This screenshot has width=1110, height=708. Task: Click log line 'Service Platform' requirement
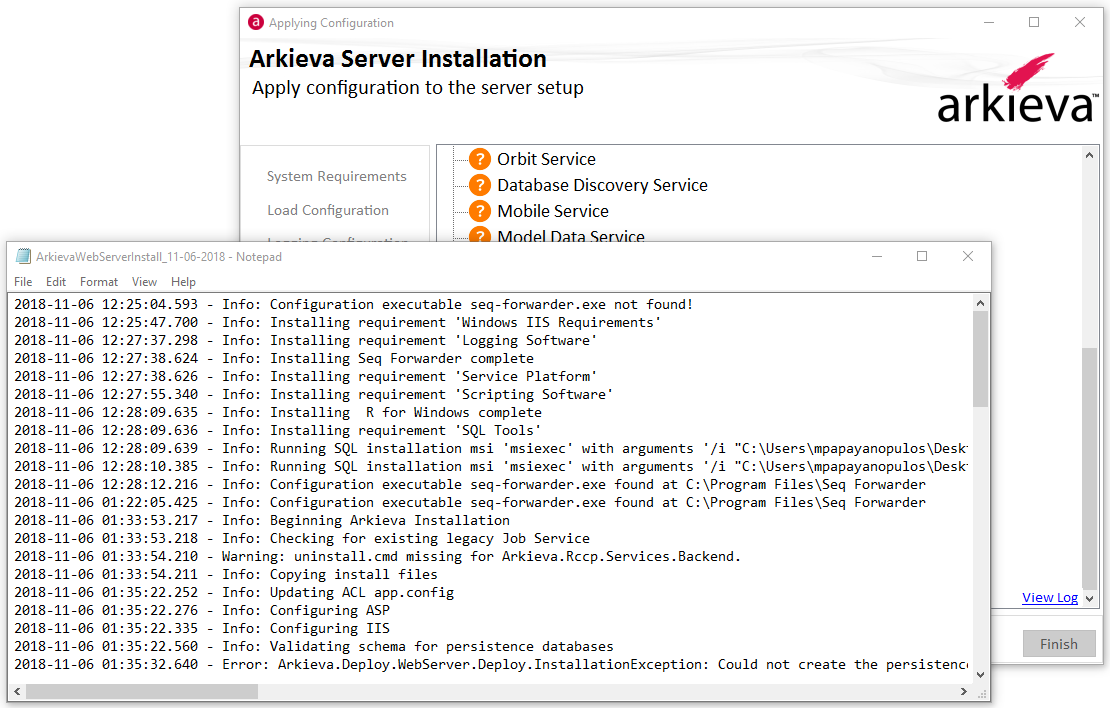[306, 377]
